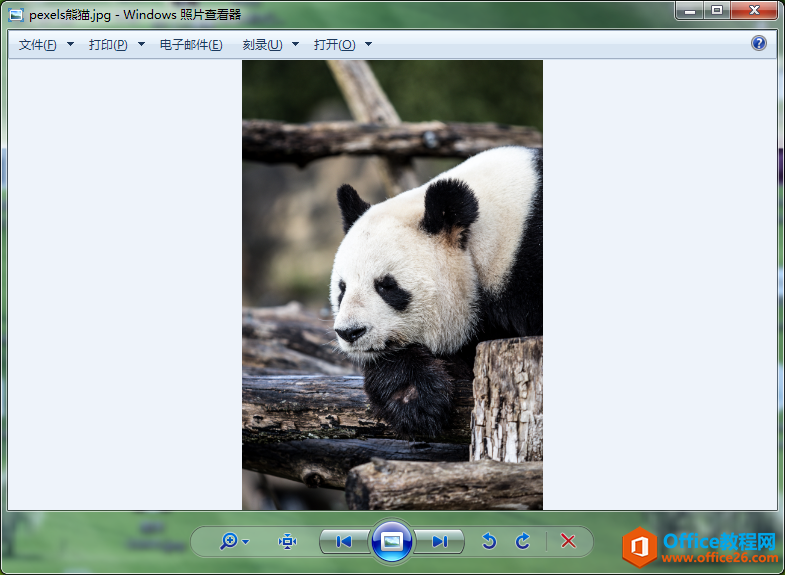Skip to the next photo

coord(440,541)
